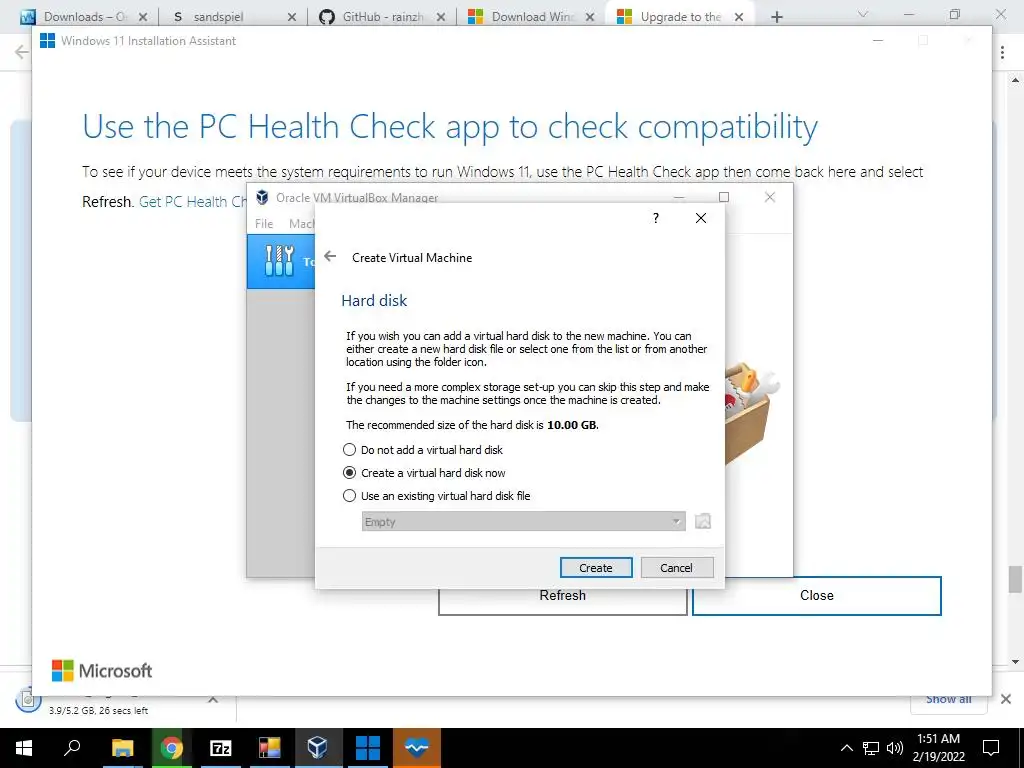
Task: Open the Get PC Health Check link
Action: coord(193,202)
